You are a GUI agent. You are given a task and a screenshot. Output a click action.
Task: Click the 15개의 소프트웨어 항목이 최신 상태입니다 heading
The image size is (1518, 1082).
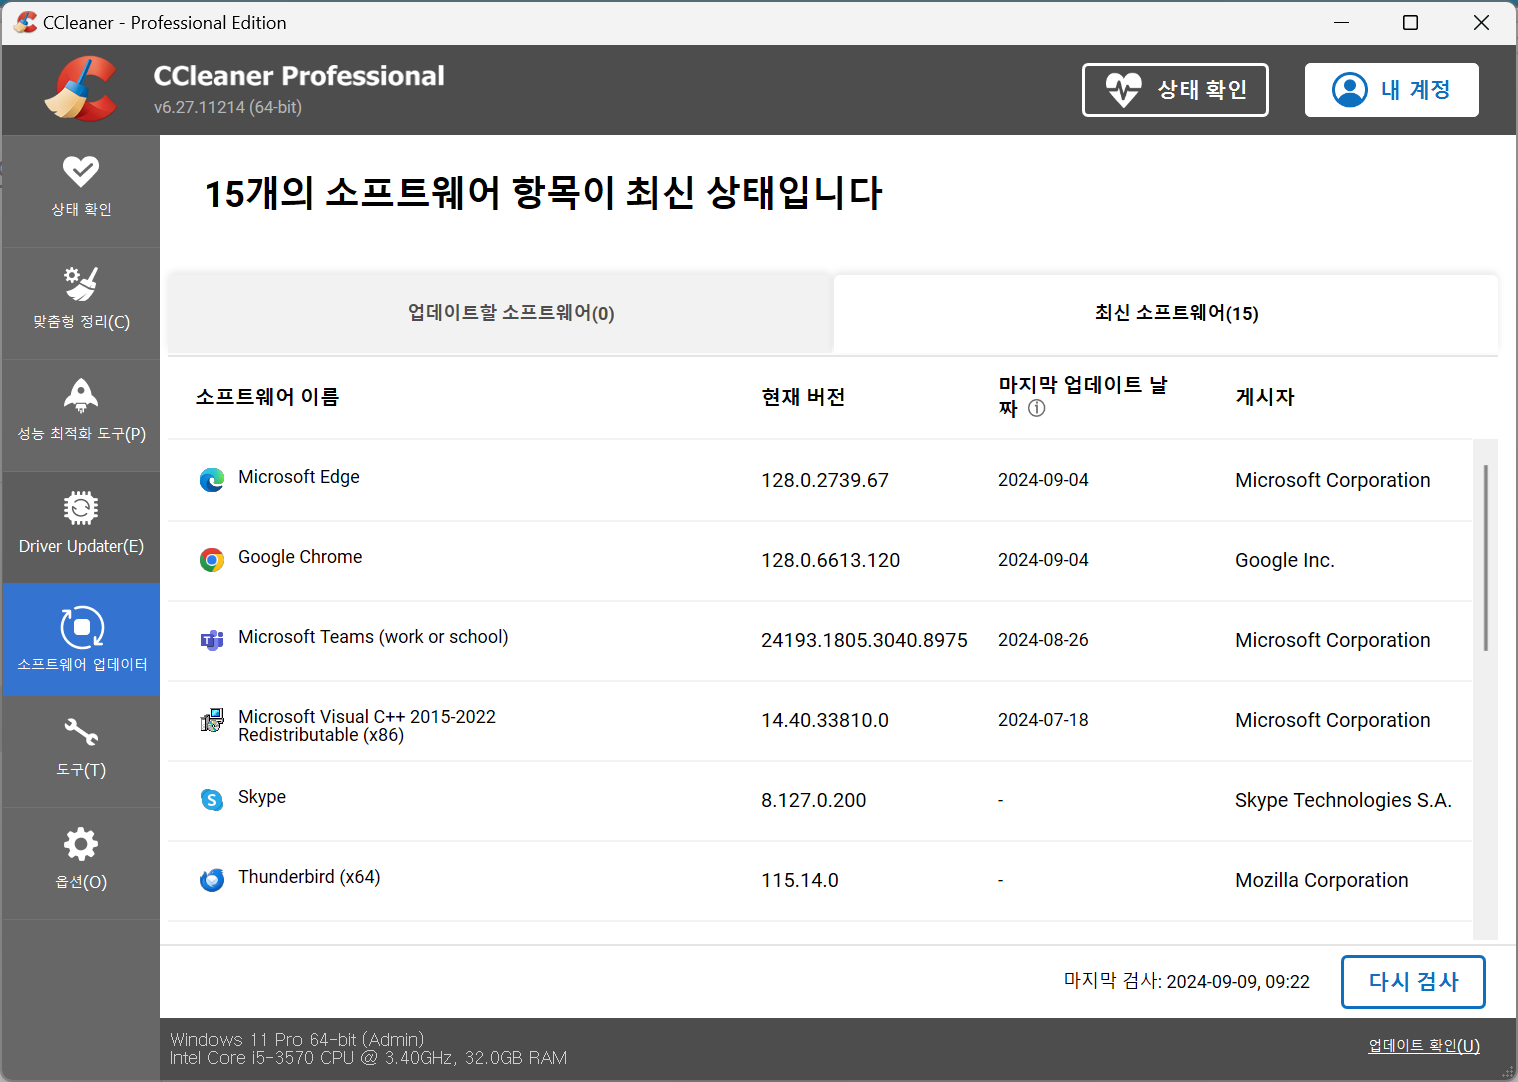click(543, 193)
